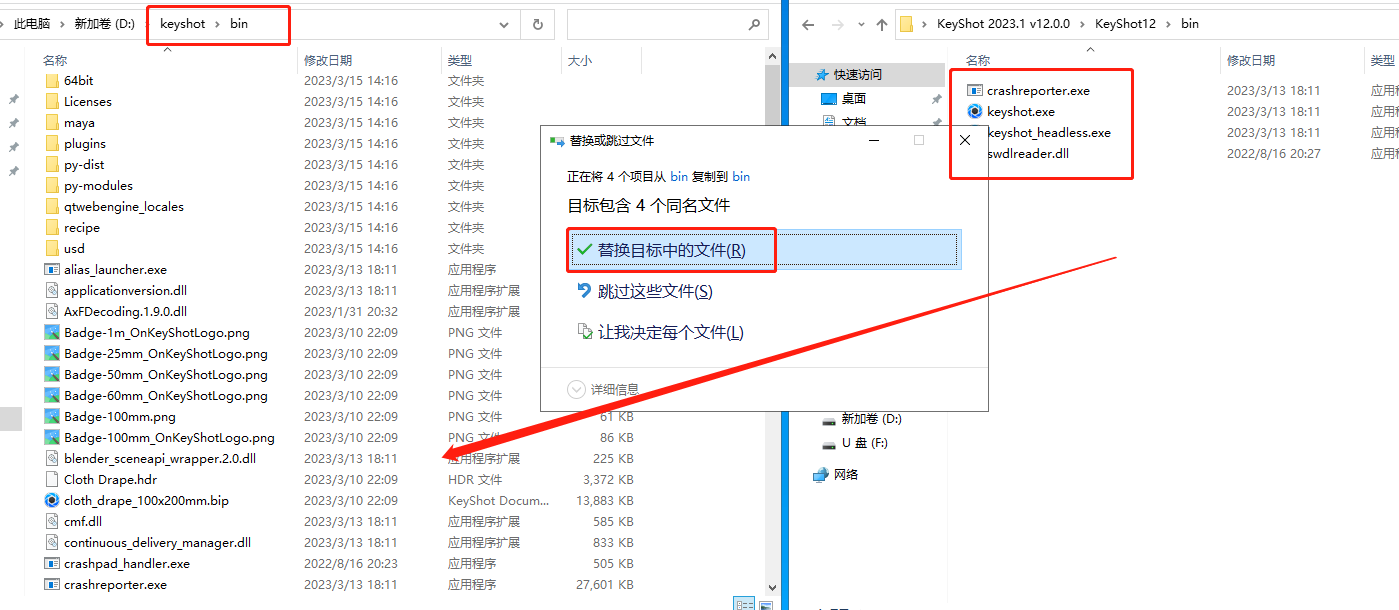Click the 新加卷 (D:) drive icon in sidebar
Image resolution: width=1399 pixels, height=610 pixels.
point(828,420)
